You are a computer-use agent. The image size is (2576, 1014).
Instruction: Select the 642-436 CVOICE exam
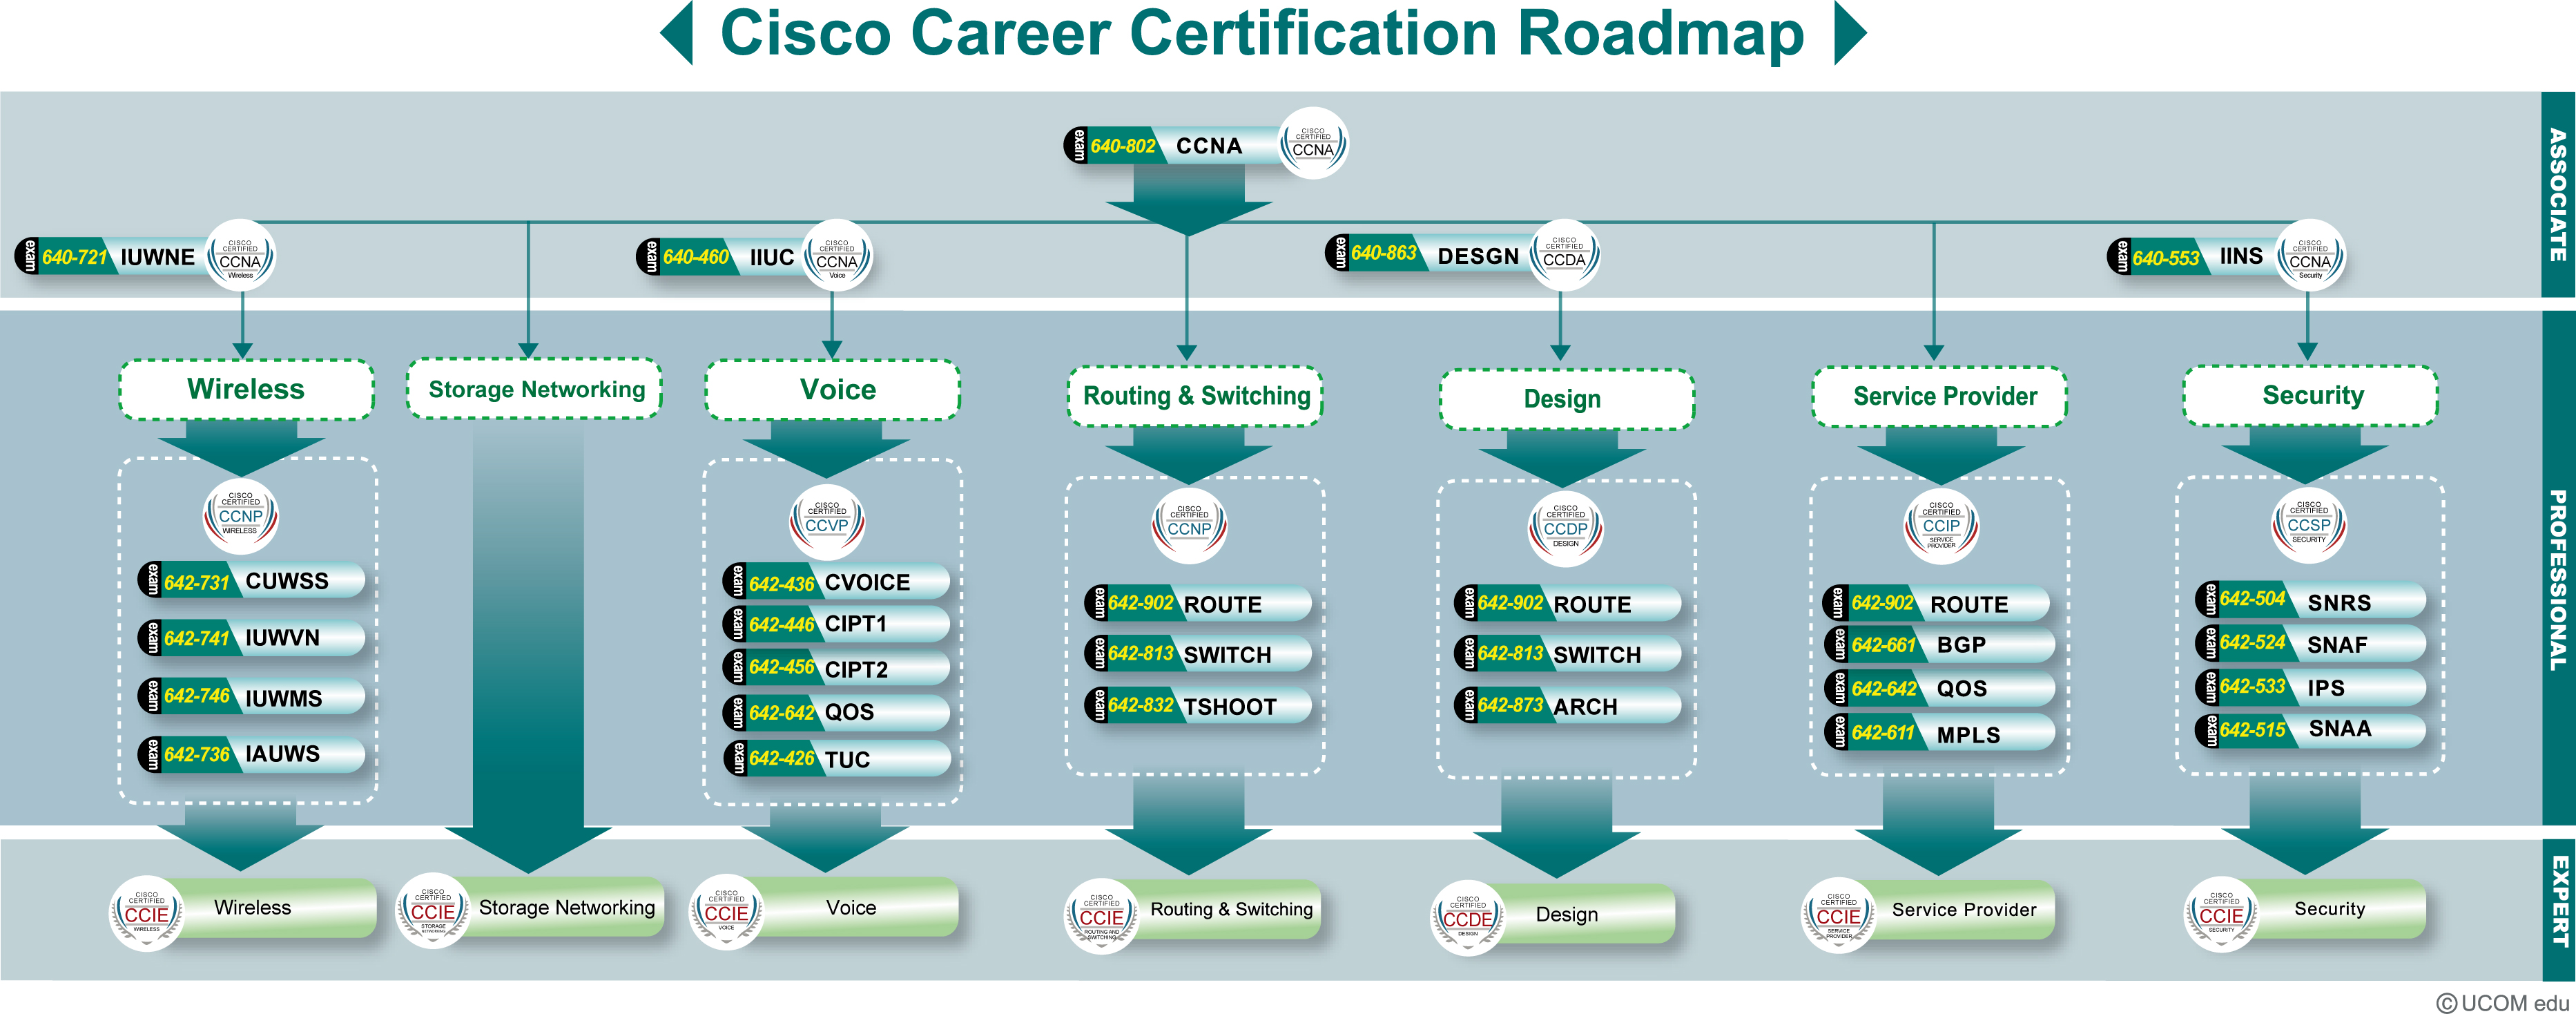[x=836, y=582]
